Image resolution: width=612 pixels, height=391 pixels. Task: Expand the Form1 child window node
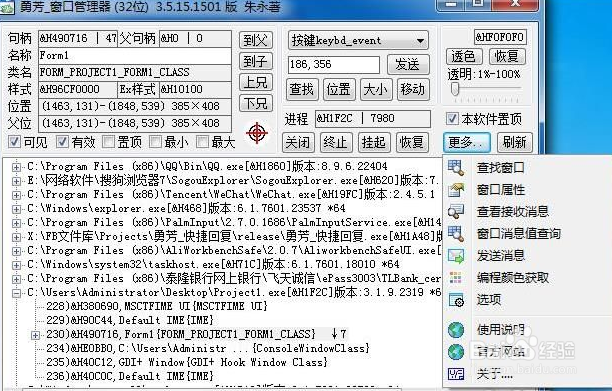pyautogui.click(x=35, y=335)
